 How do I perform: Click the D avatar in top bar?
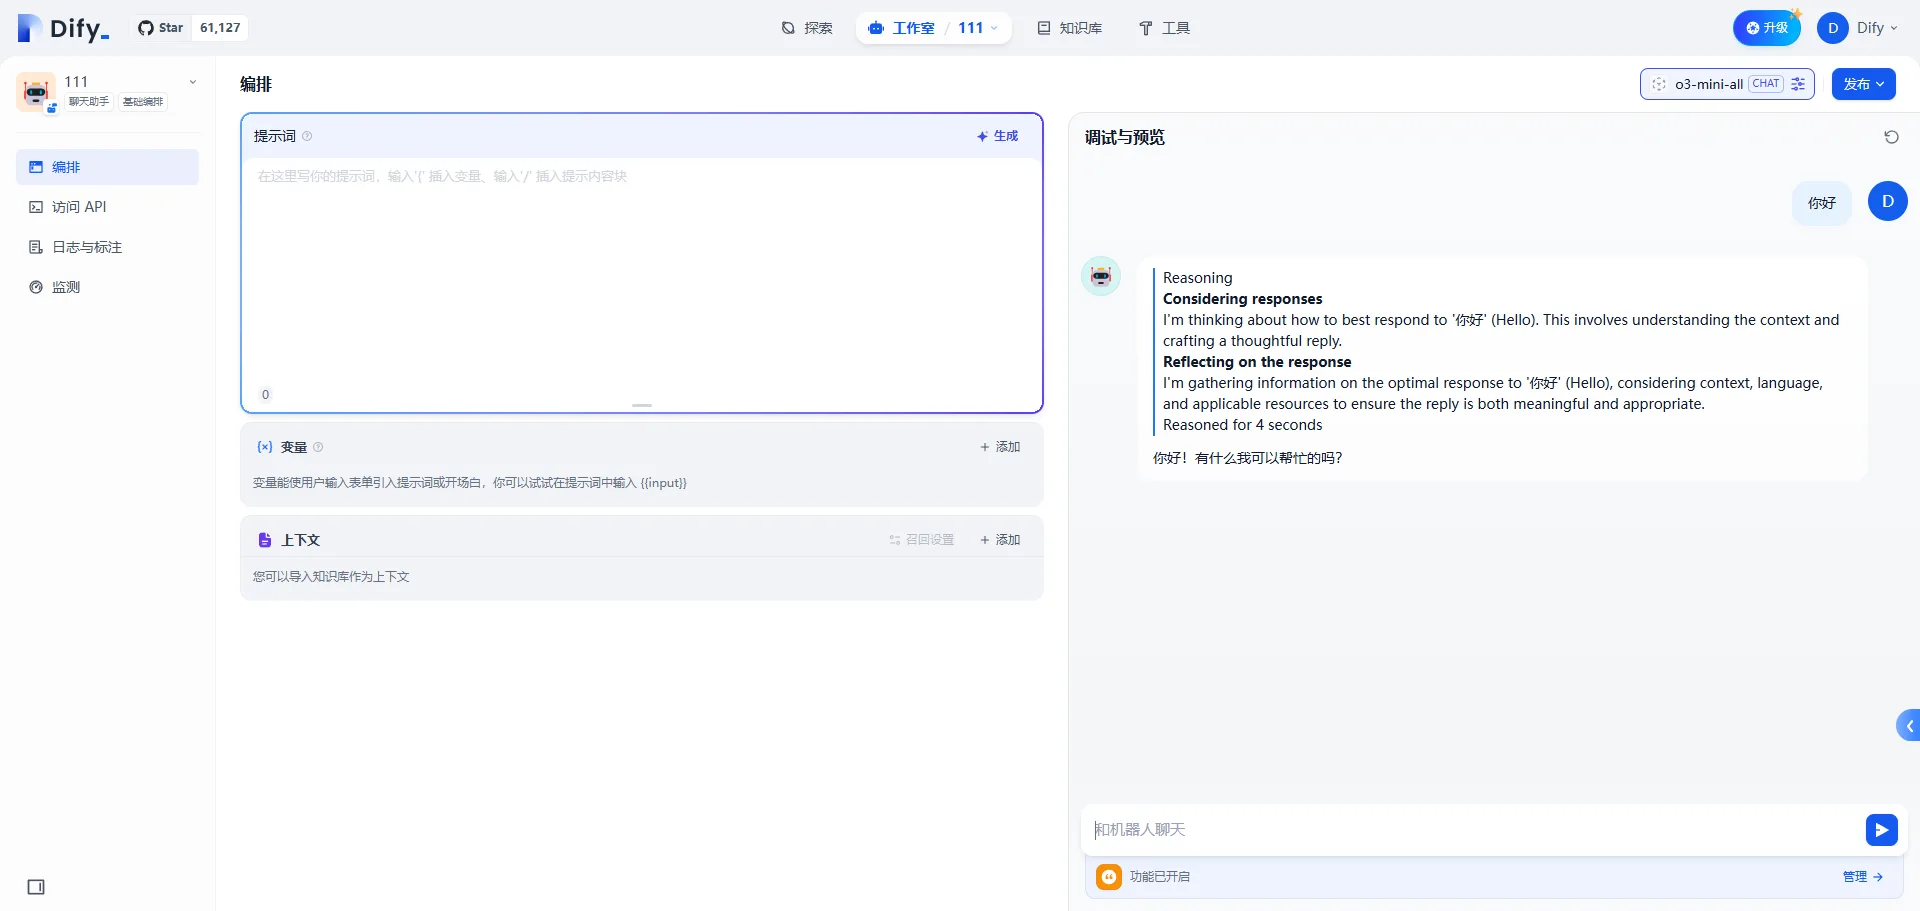coord(1833,28)
